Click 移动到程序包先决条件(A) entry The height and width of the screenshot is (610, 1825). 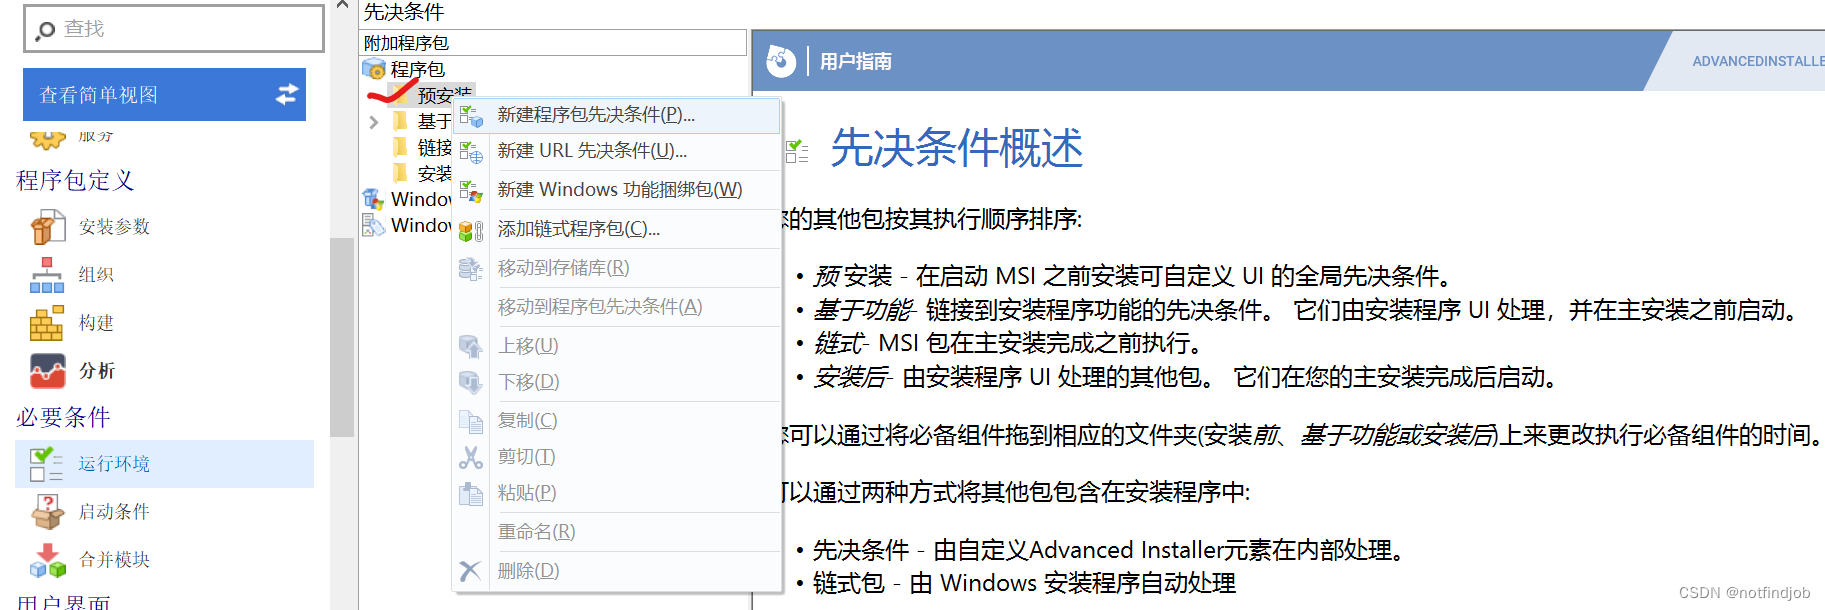point(617,307)
